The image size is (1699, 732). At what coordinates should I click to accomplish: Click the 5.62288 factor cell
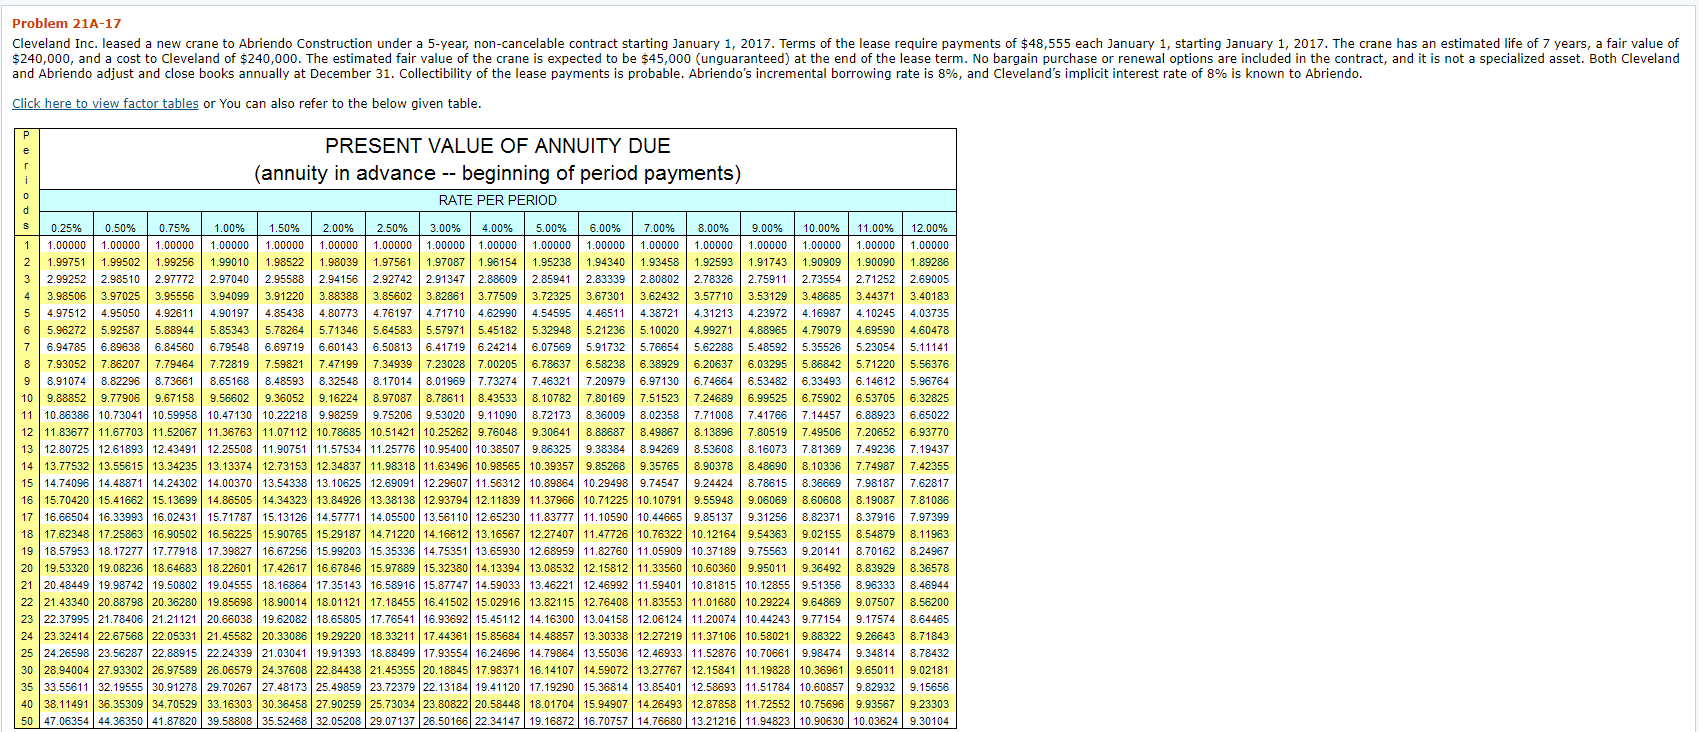click(714, 347)
